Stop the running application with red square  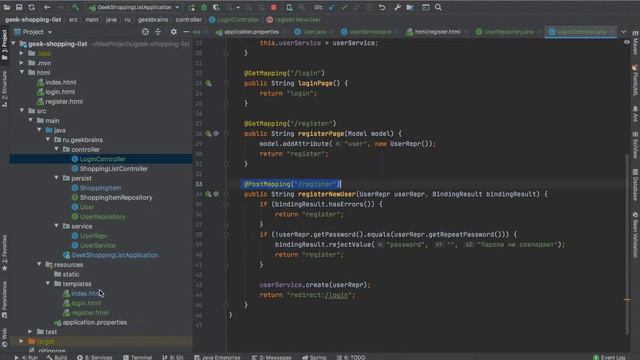click(274, 7)
